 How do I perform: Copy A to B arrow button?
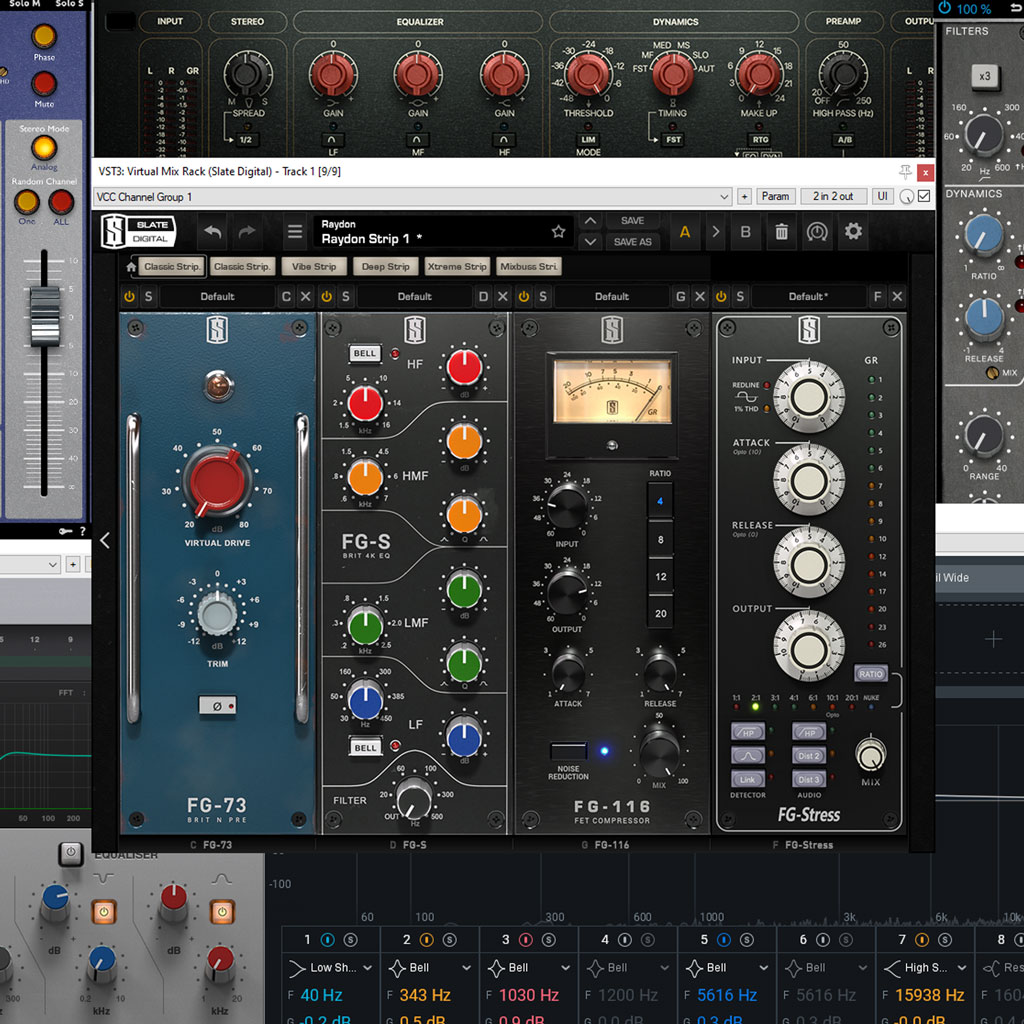point(716,232)
